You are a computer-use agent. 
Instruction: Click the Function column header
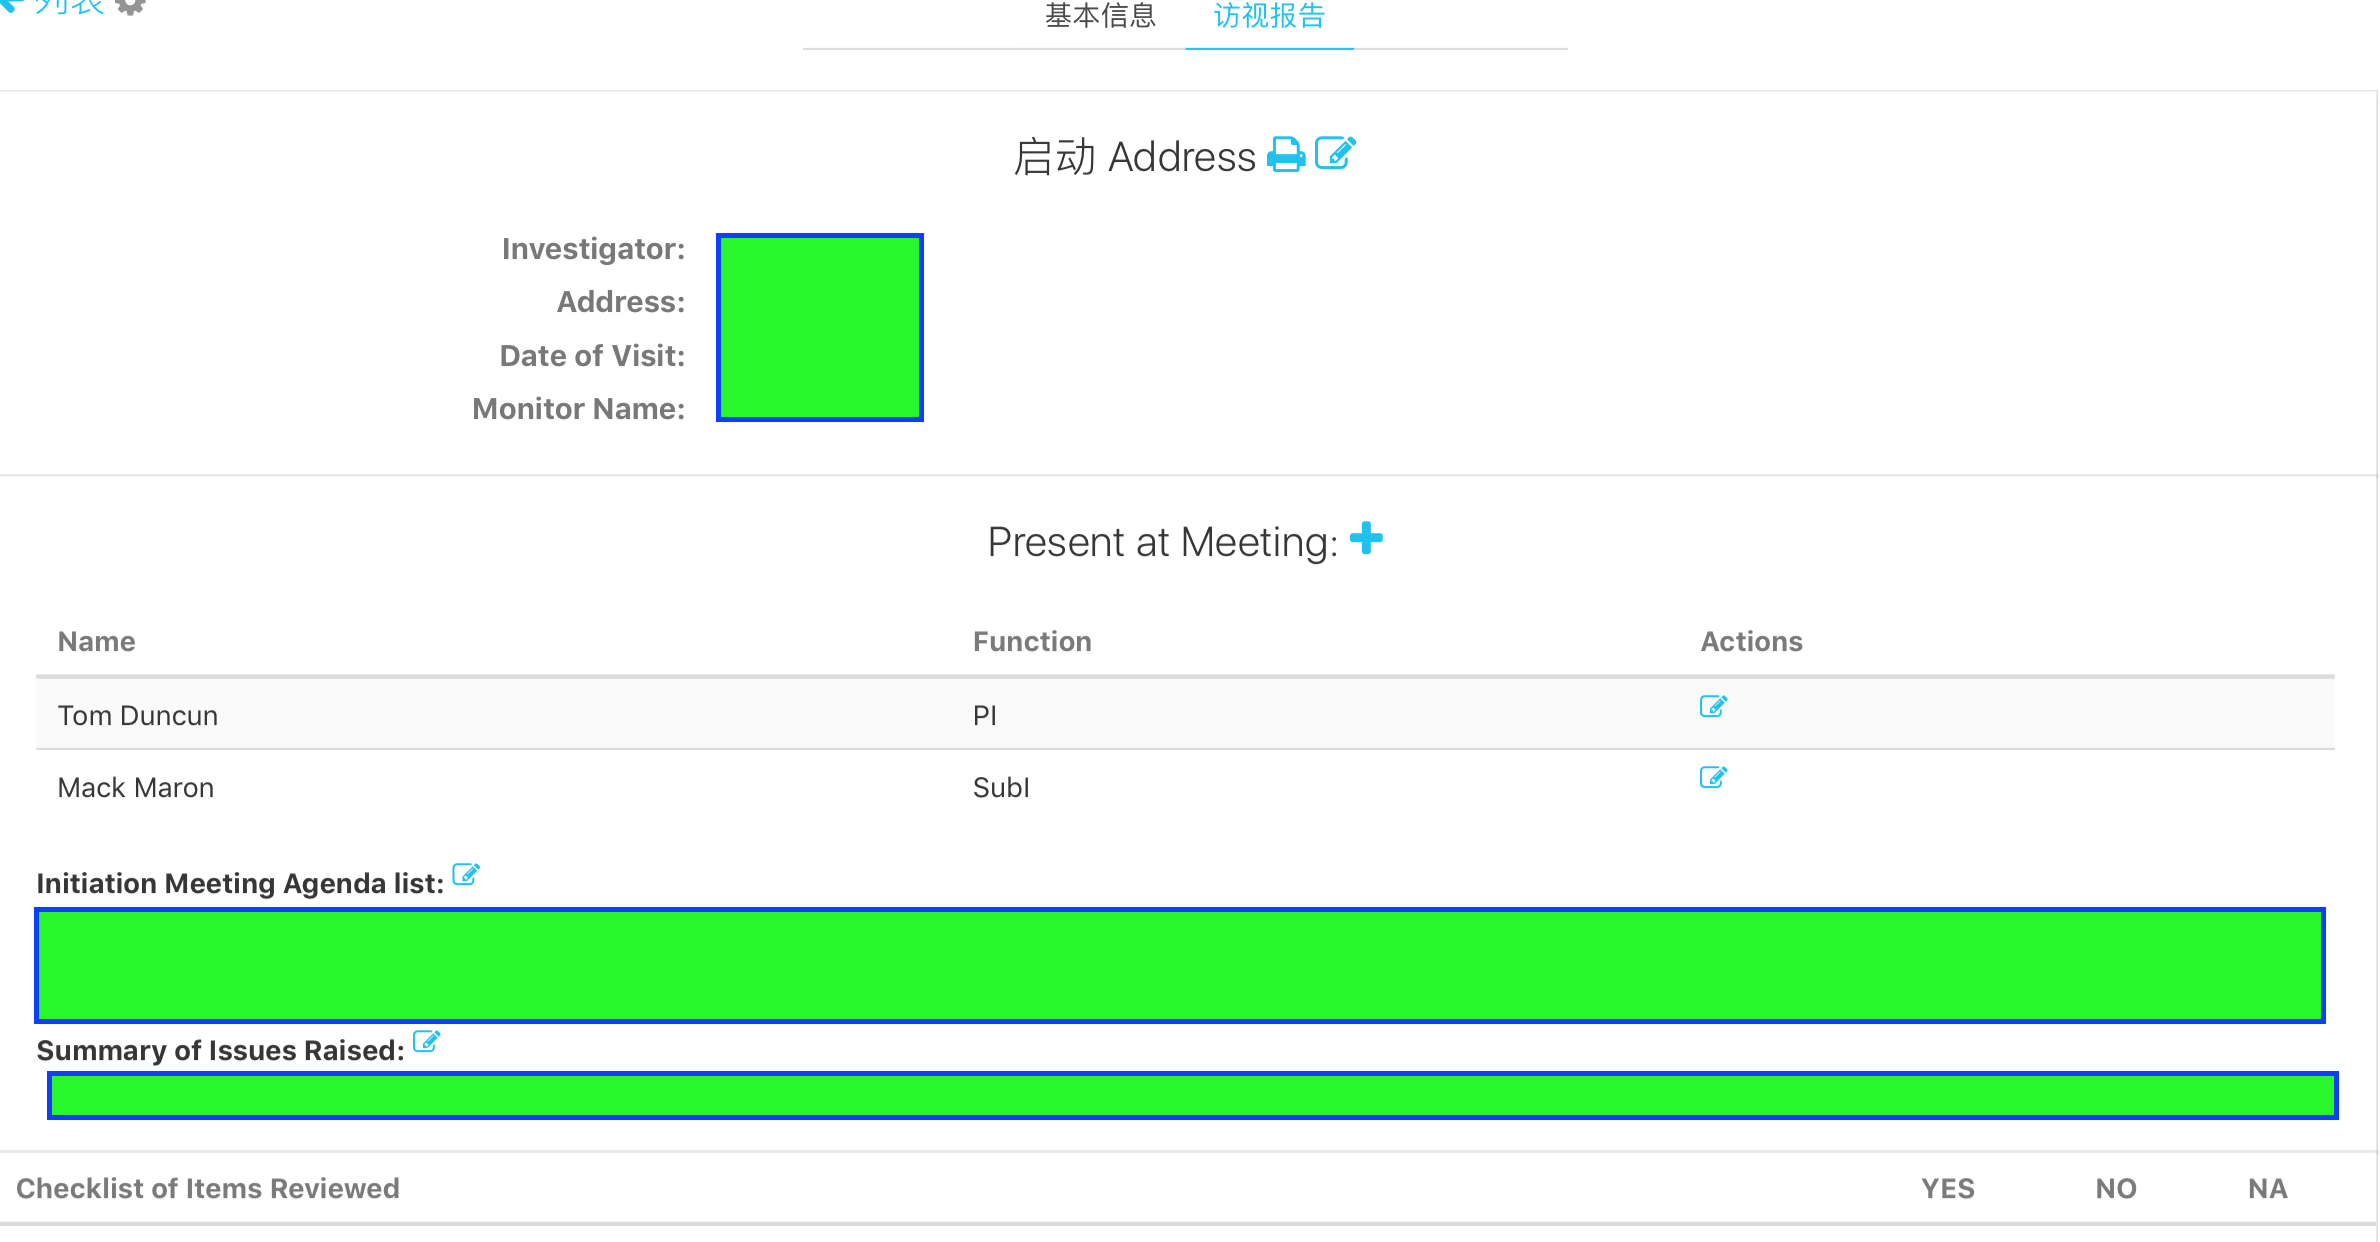coord(1032,641)
